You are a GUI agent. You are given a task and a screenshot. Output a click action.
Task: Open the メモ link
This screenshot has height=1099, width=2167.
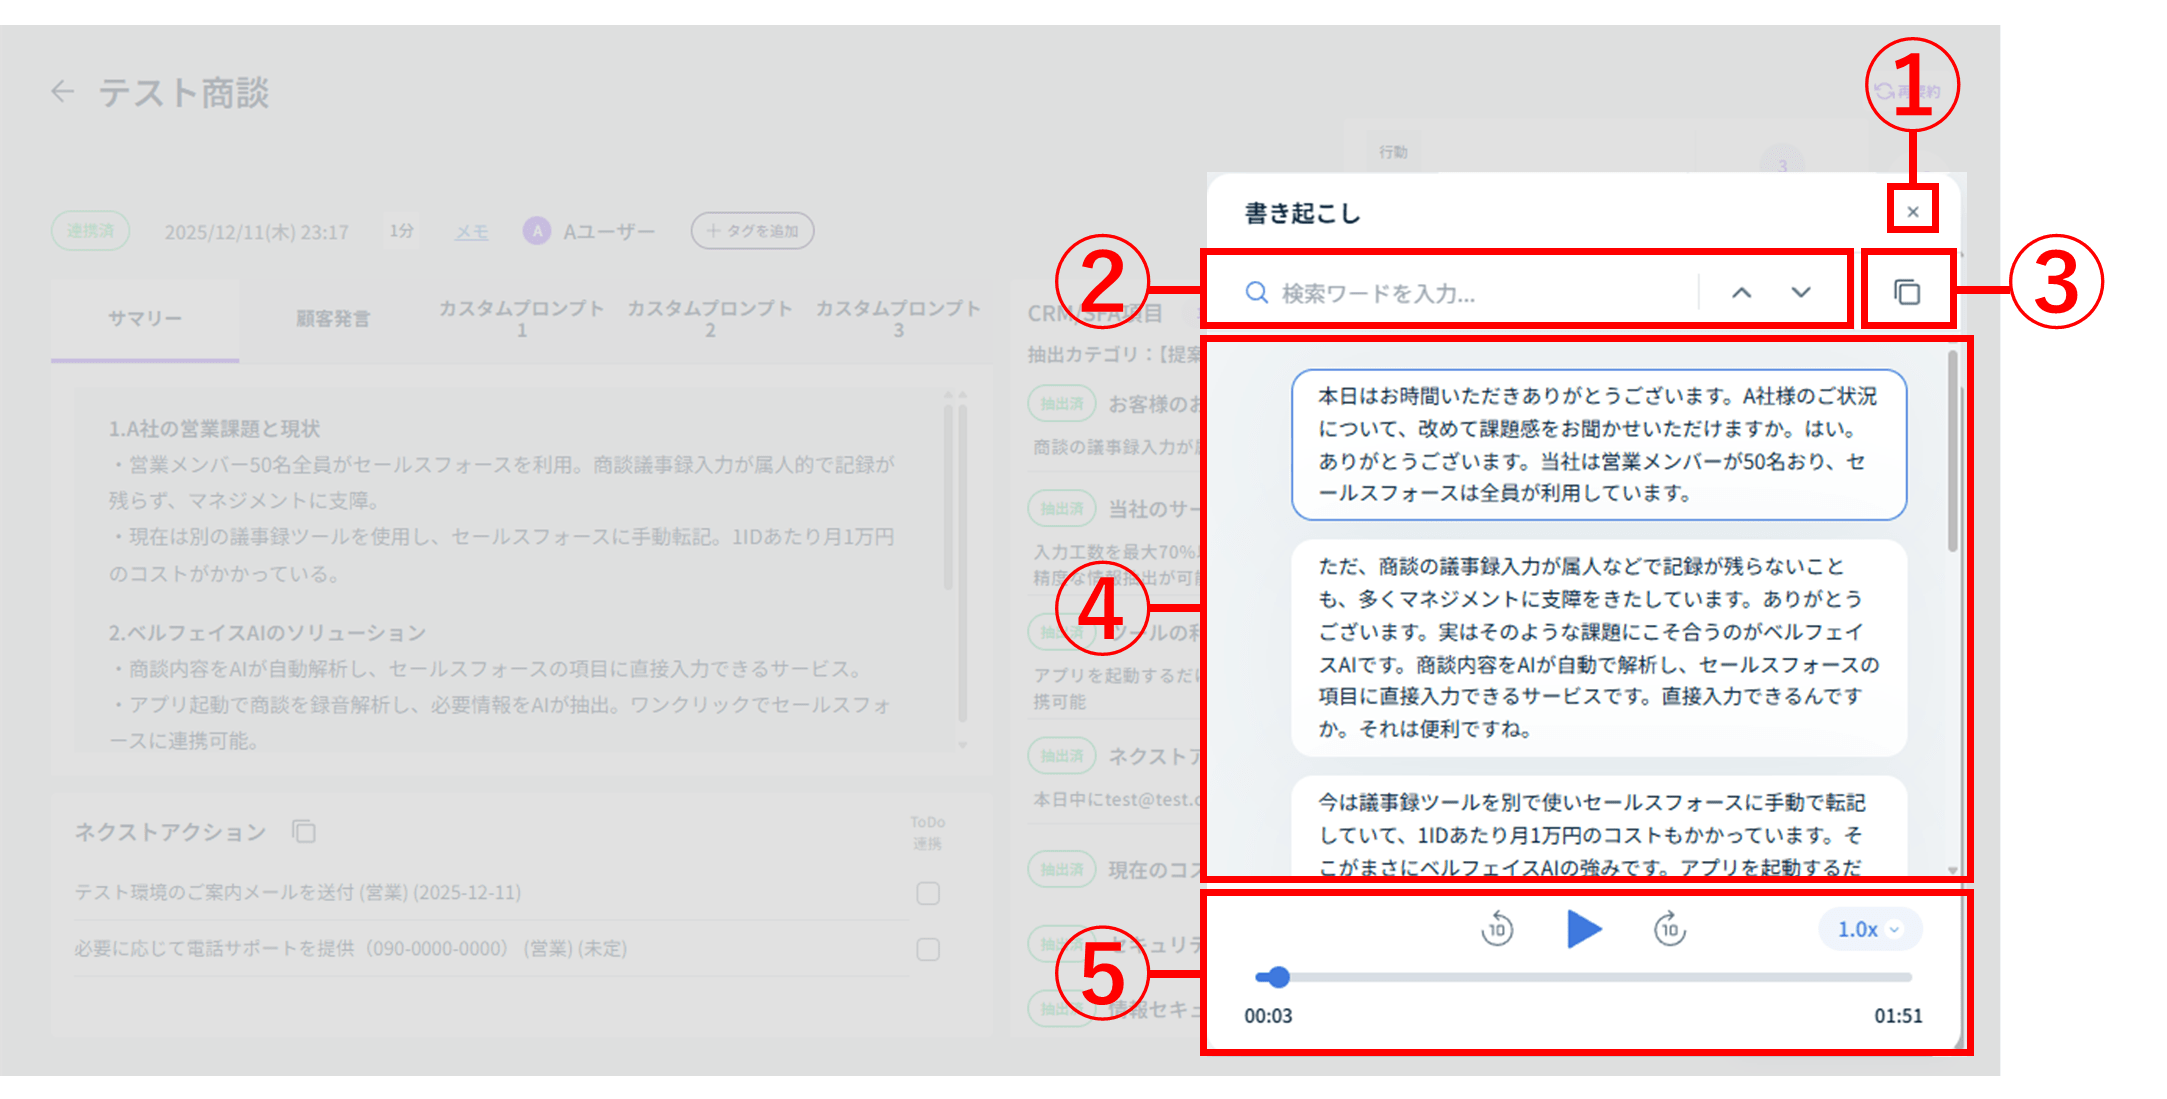click(471, 232)
